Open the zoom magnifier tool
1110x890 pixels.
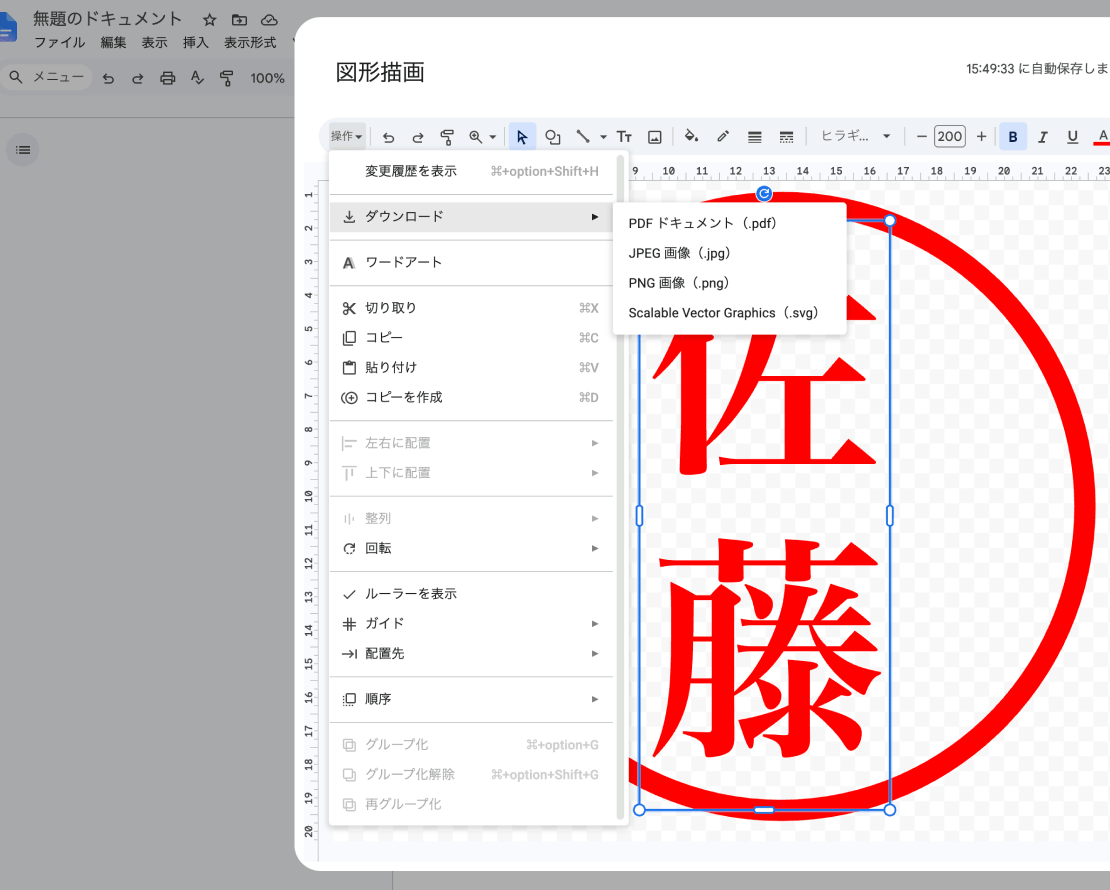(x=476, y=137)
